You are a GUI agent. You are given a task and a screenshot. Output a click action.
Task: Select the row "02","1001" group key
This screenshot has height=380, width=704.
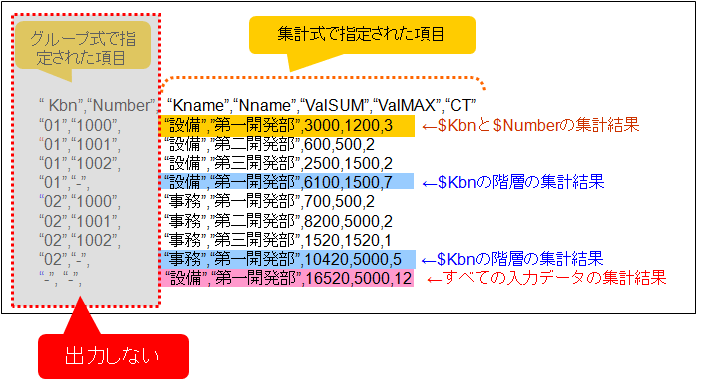[x=79, y=221]
